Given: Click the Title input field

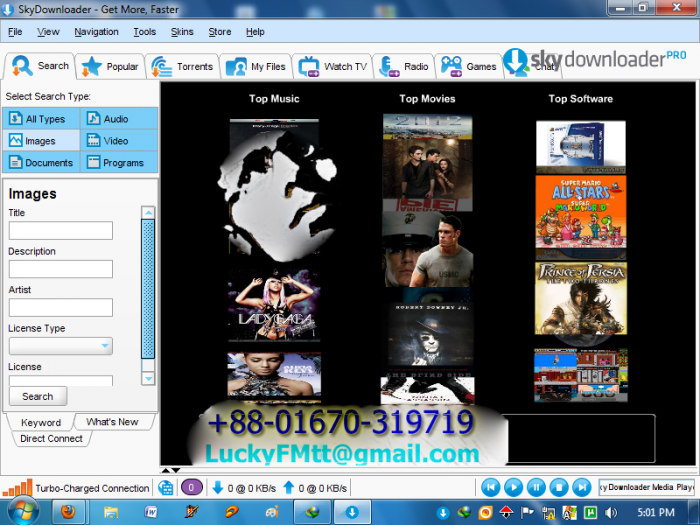Looking at the screenshot, I should click(x=61, y=230).
